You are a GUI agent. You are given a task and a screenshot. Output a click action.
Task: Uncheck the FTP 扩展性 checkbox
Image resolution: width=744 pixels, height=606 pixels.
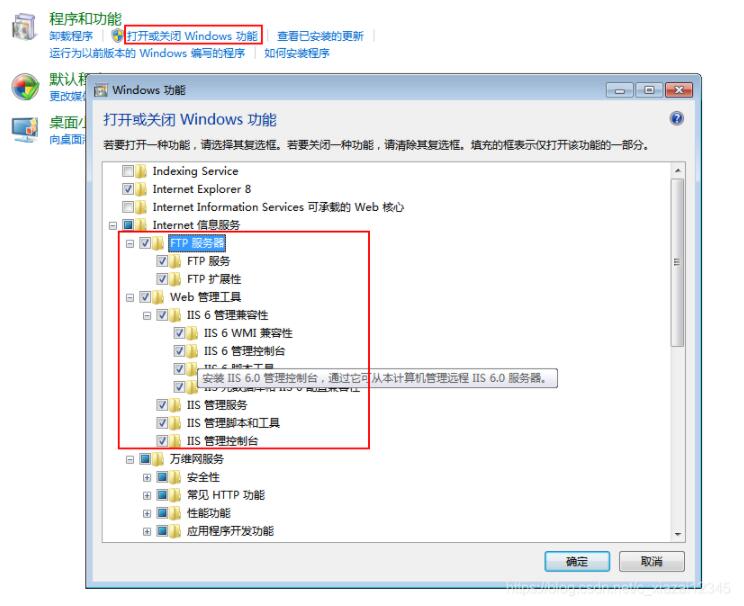162,279
